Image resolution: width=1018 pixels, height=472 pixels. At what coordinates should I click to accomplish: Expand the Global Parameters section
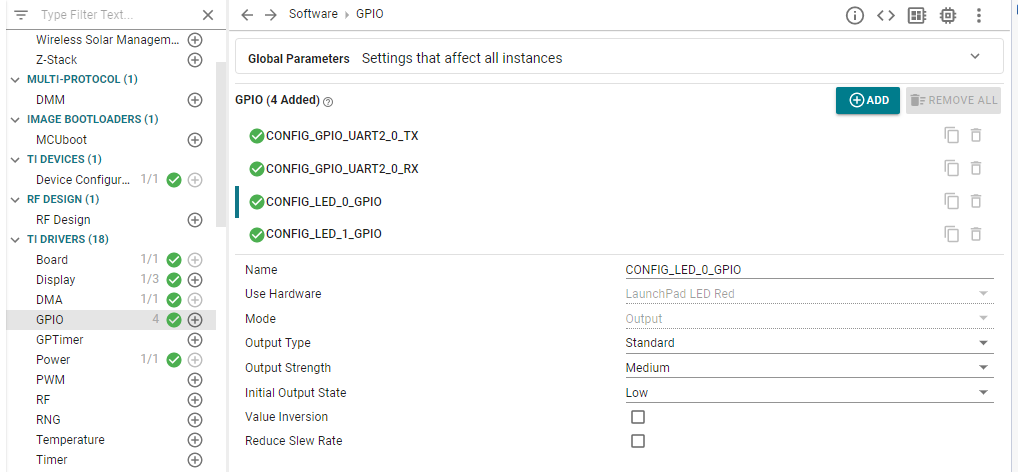pos(975,57)
